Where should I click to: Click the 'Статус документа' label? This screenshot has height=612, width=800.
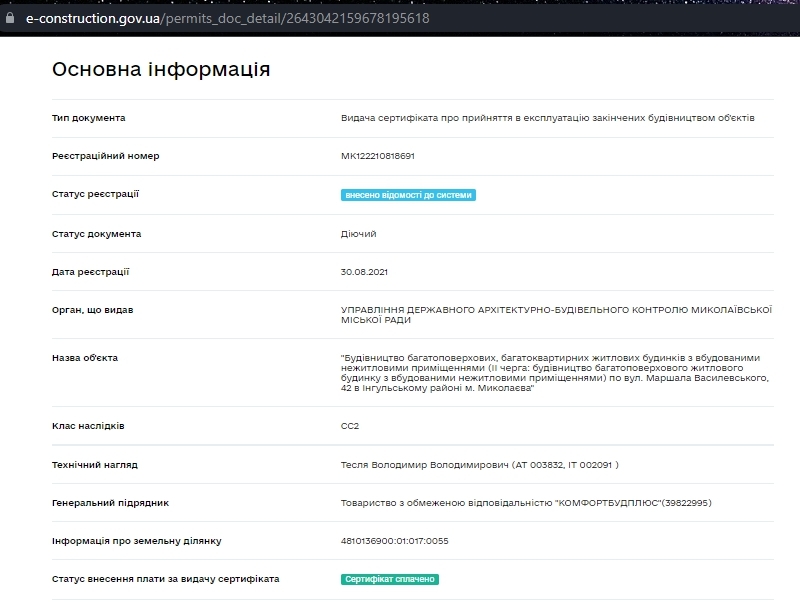coord(96,234)
